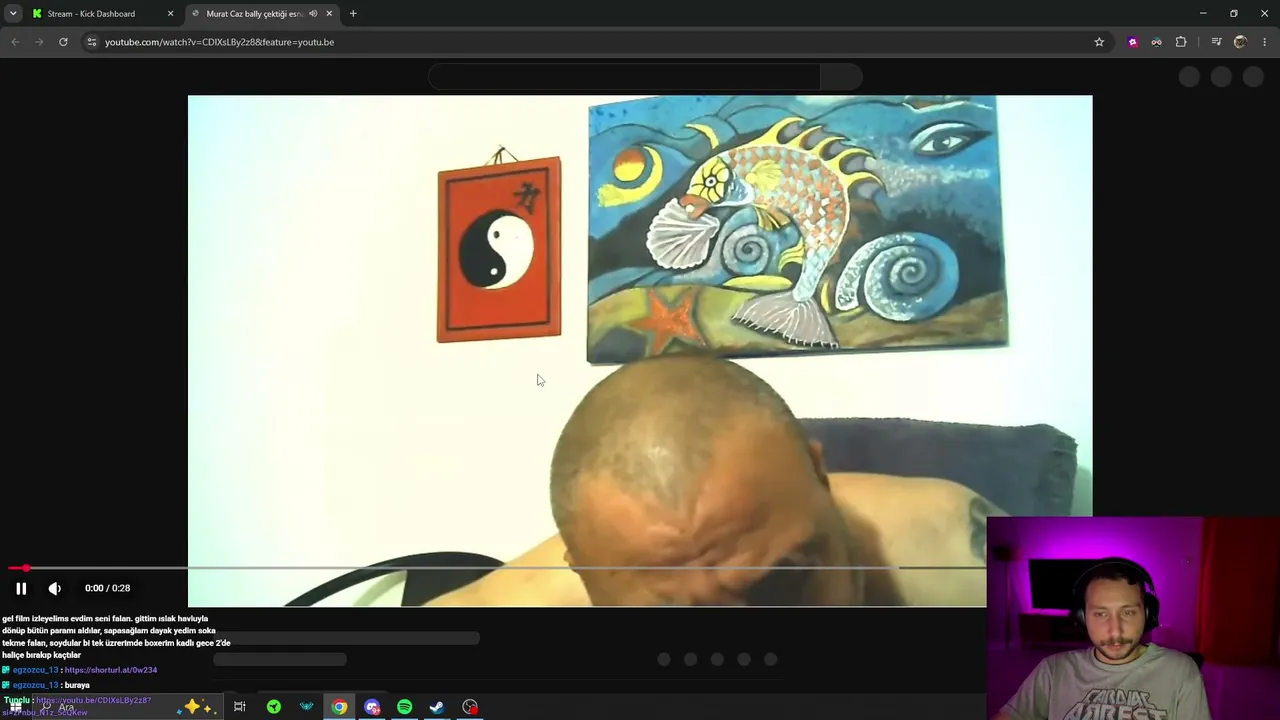Click the video player frame
1280x720 pixels.
640,350
